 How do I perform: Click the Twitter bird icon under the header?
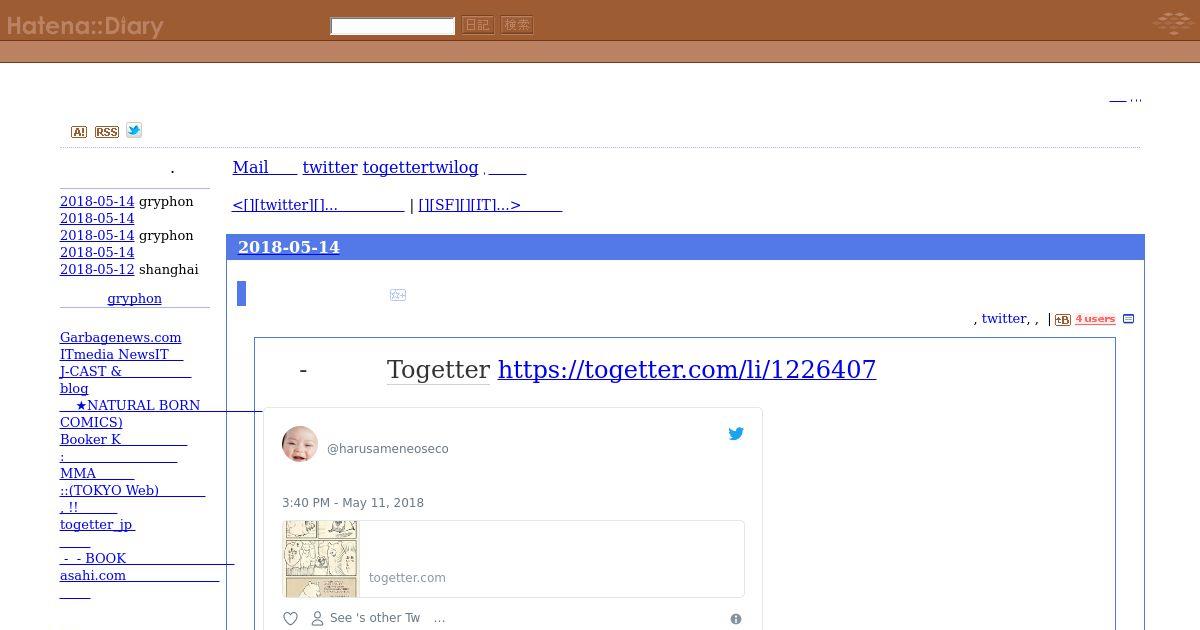(x=134, y=130)
